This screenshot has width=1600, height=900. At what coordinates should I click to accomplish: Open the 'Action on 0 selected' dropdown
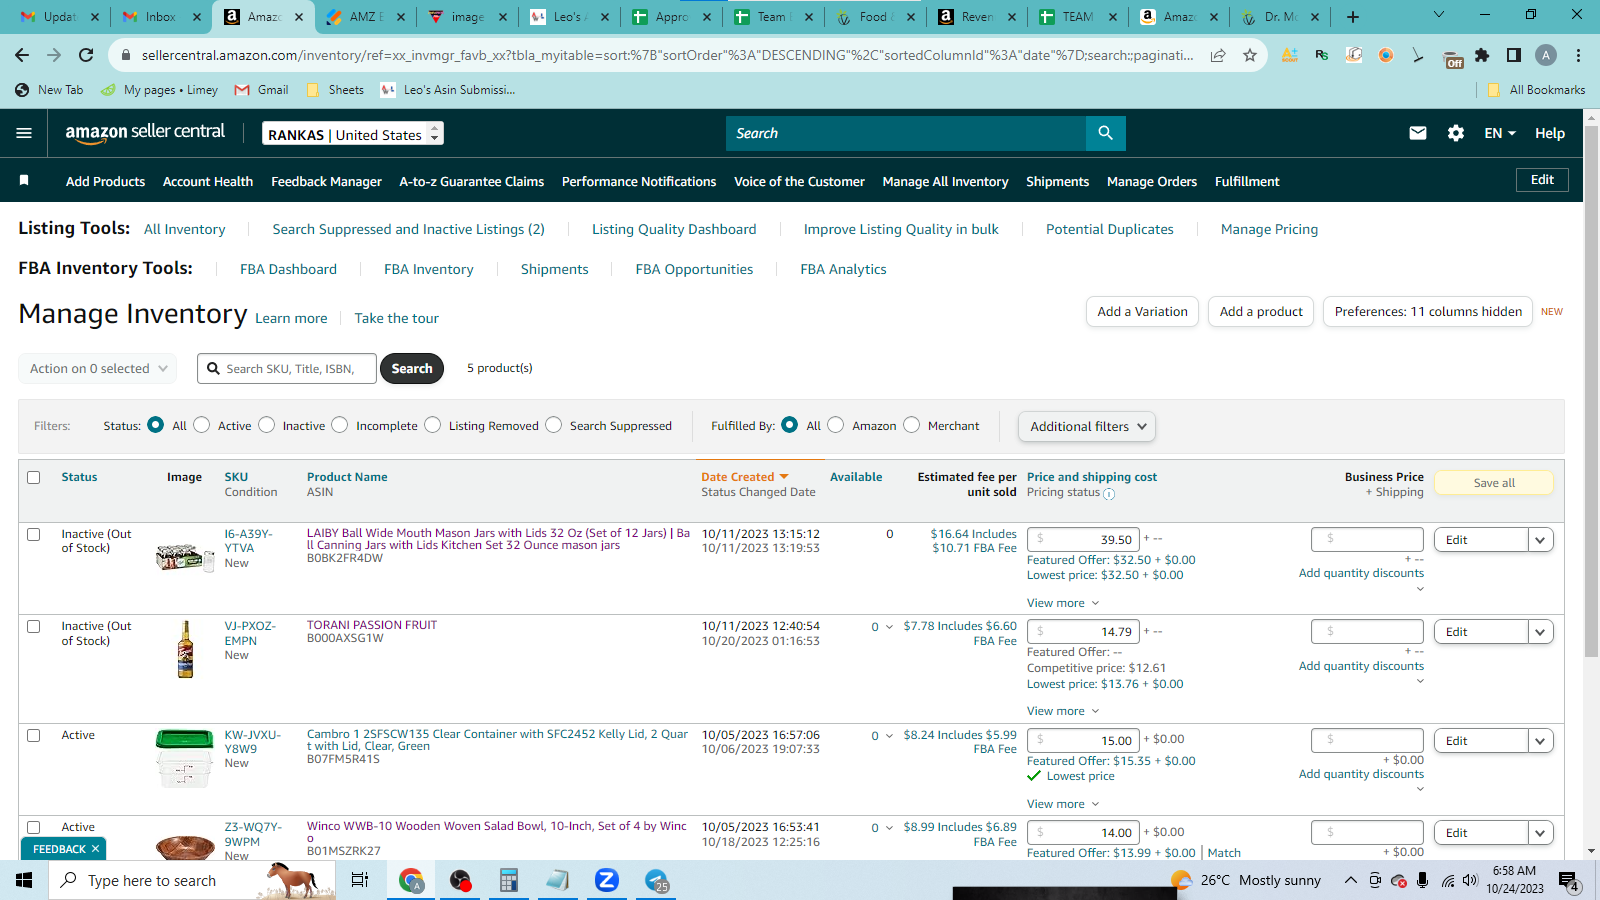(x=98, y=368)
